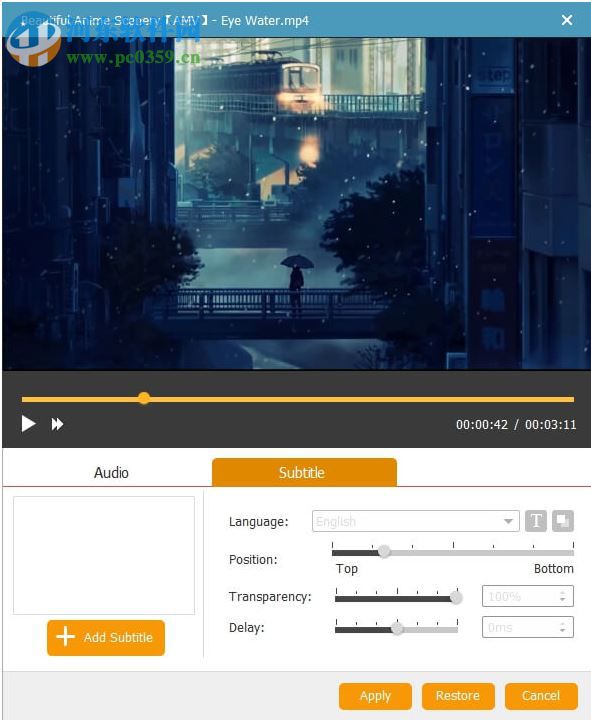
Task: Click the Transparency spinner arrows
Action: (x=563, y=596)
